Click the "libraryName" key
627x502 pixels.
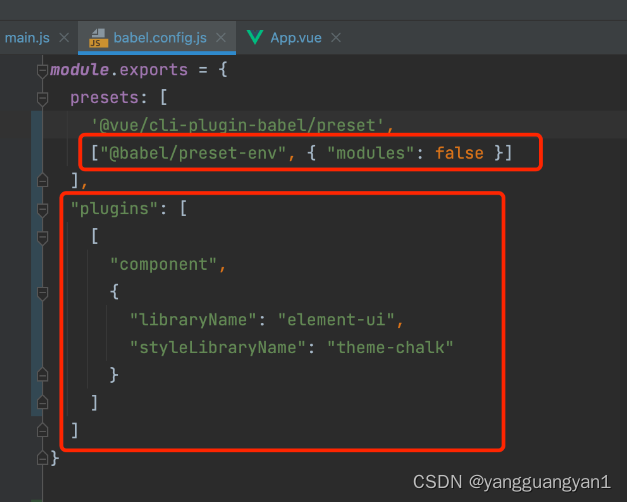pyautogui.click(x=193, y=320)
